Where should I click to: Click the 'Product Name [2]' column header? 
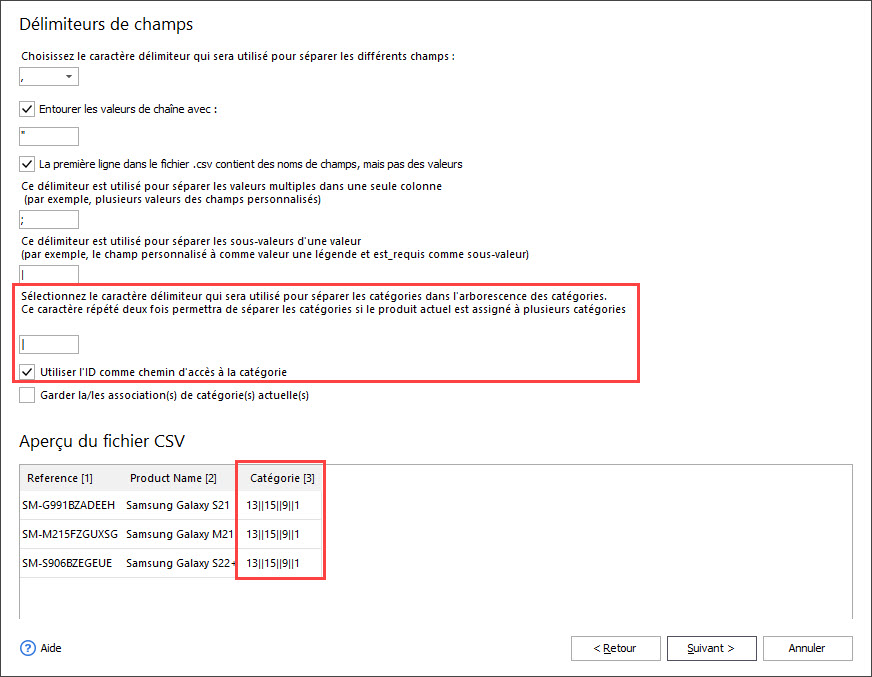tap(173, 478)
